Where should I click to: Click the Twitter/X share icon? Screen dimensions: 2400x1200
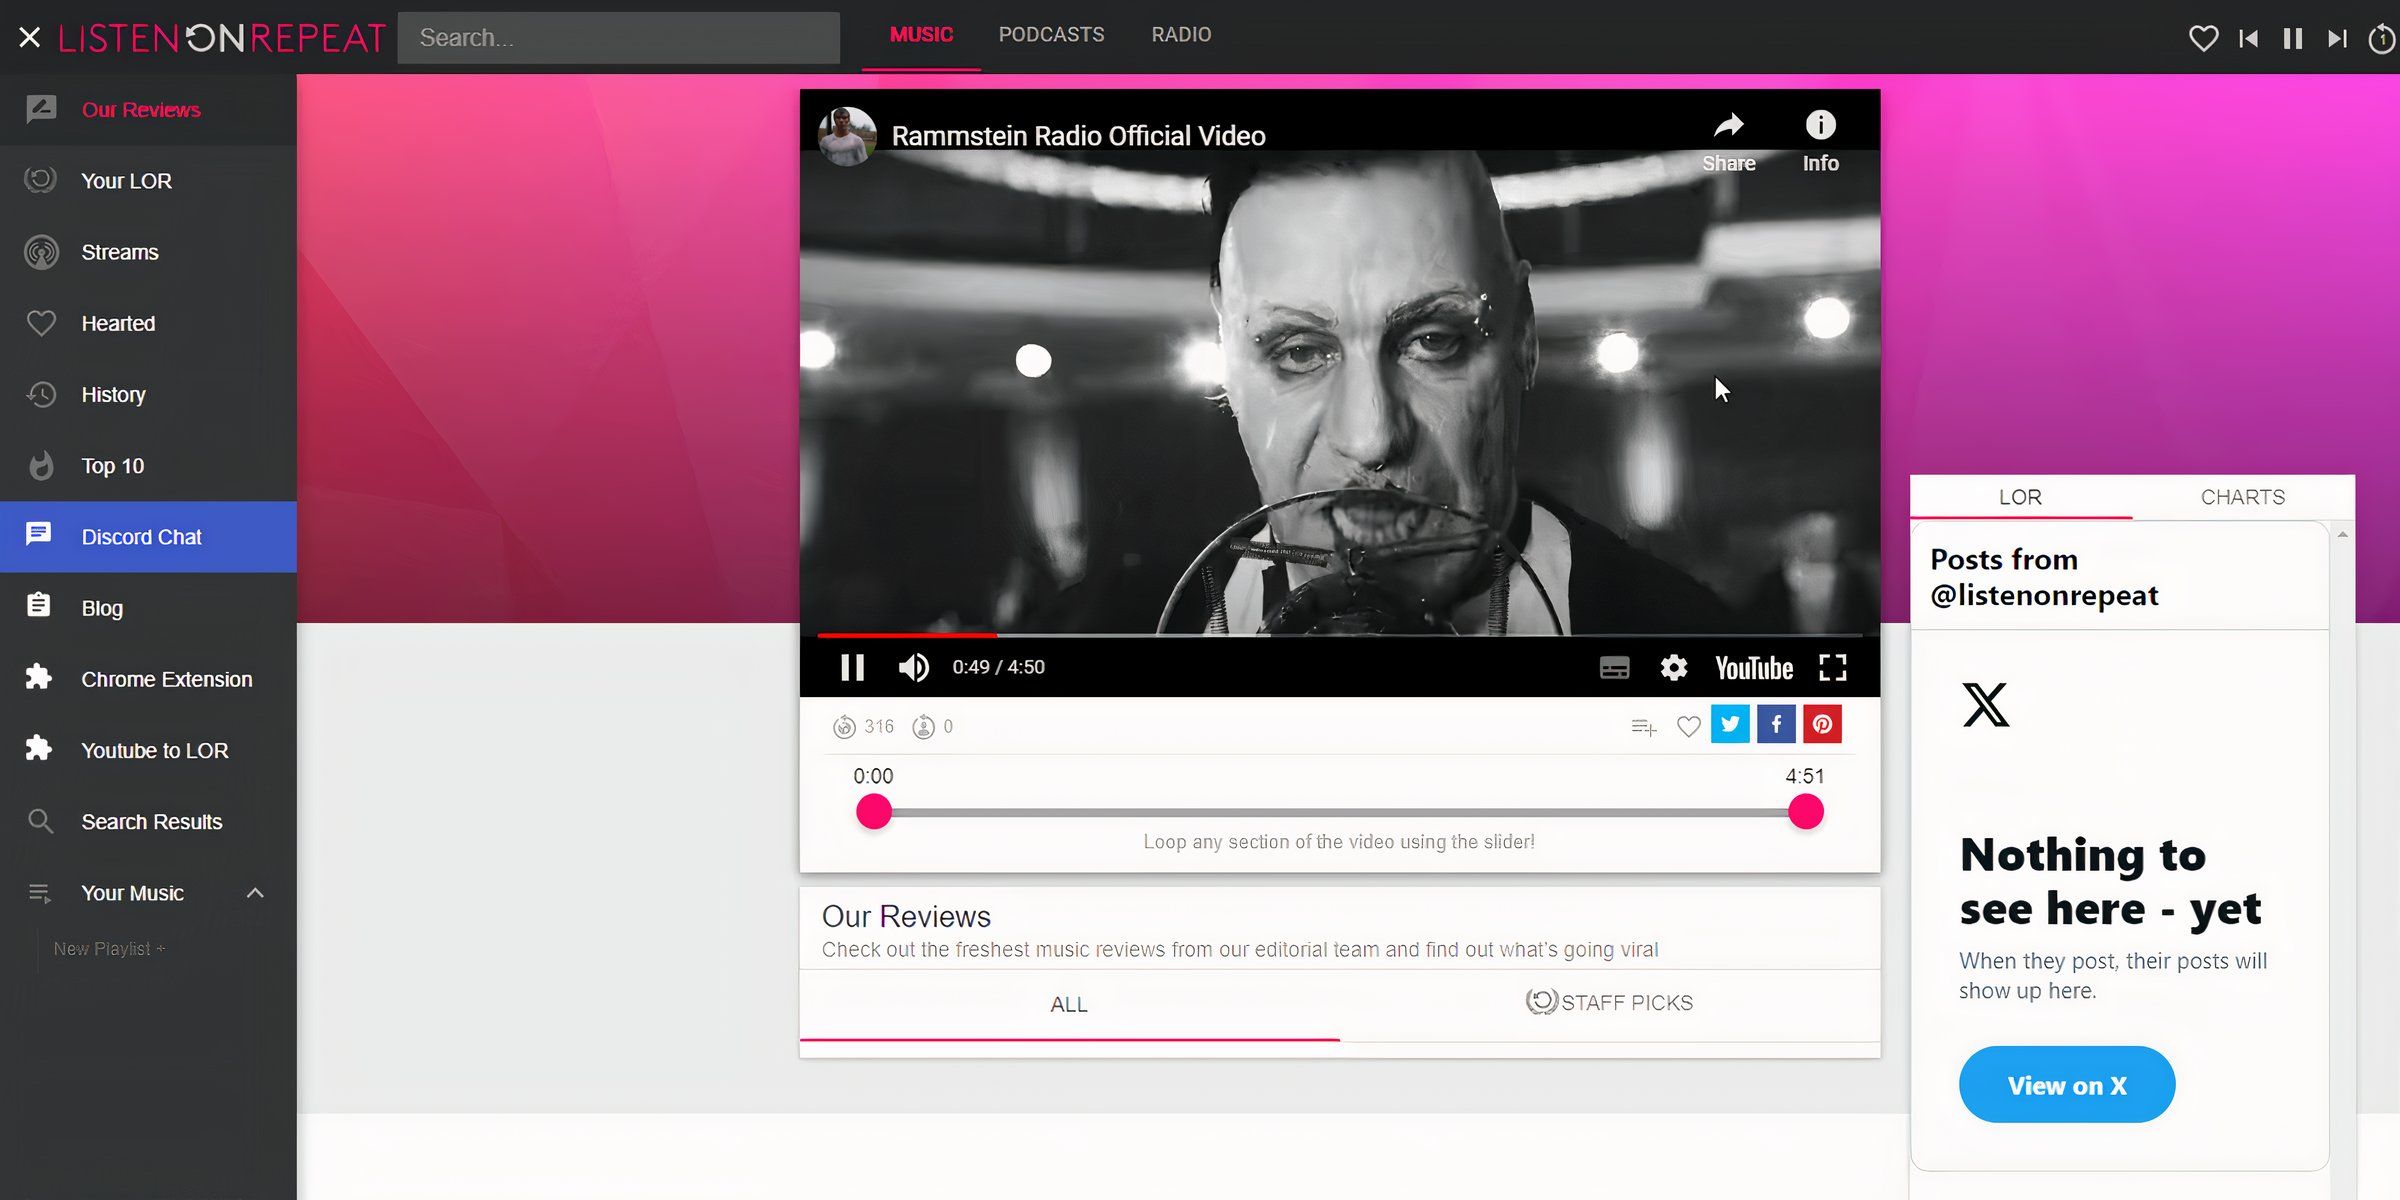pos(1730,724)
